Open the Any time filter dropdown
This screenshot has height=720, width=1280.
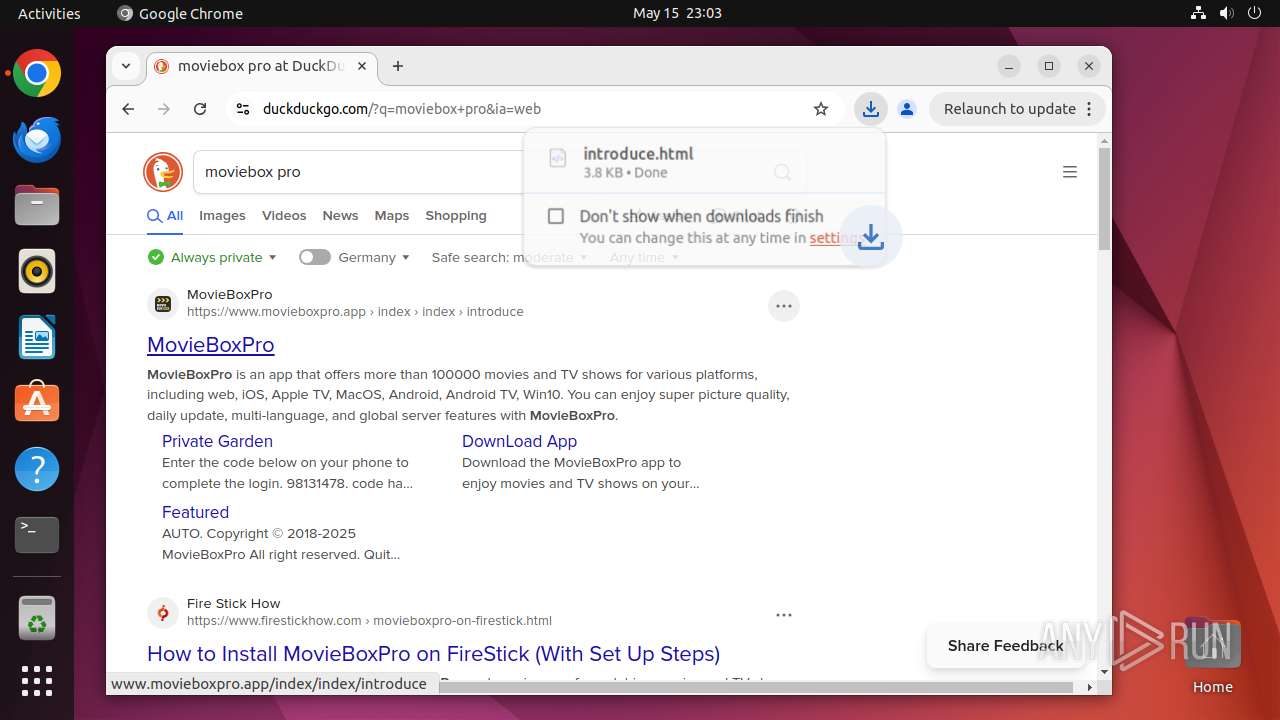point(644,257)
